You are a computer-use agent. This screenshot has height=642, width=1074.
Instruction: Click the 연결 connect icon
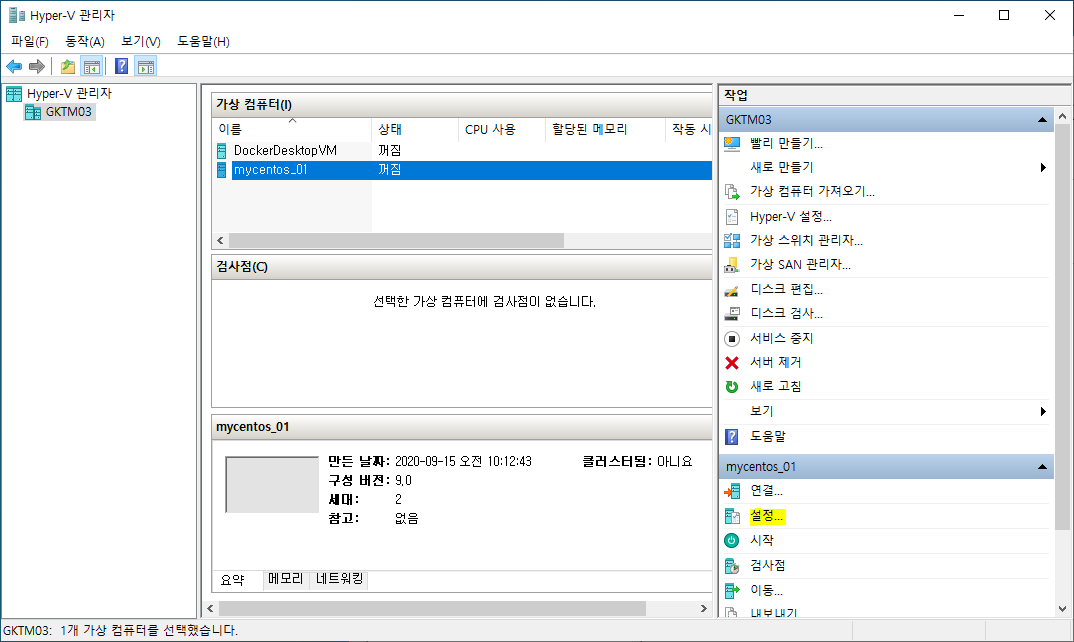[x=732, y=491]
